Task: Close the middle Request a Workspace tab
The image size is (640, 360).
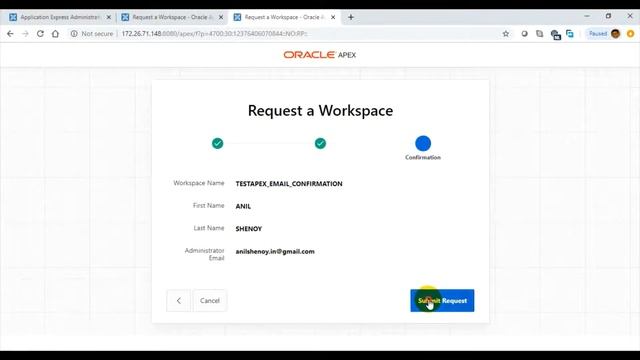Action: (x=221, y=17)
